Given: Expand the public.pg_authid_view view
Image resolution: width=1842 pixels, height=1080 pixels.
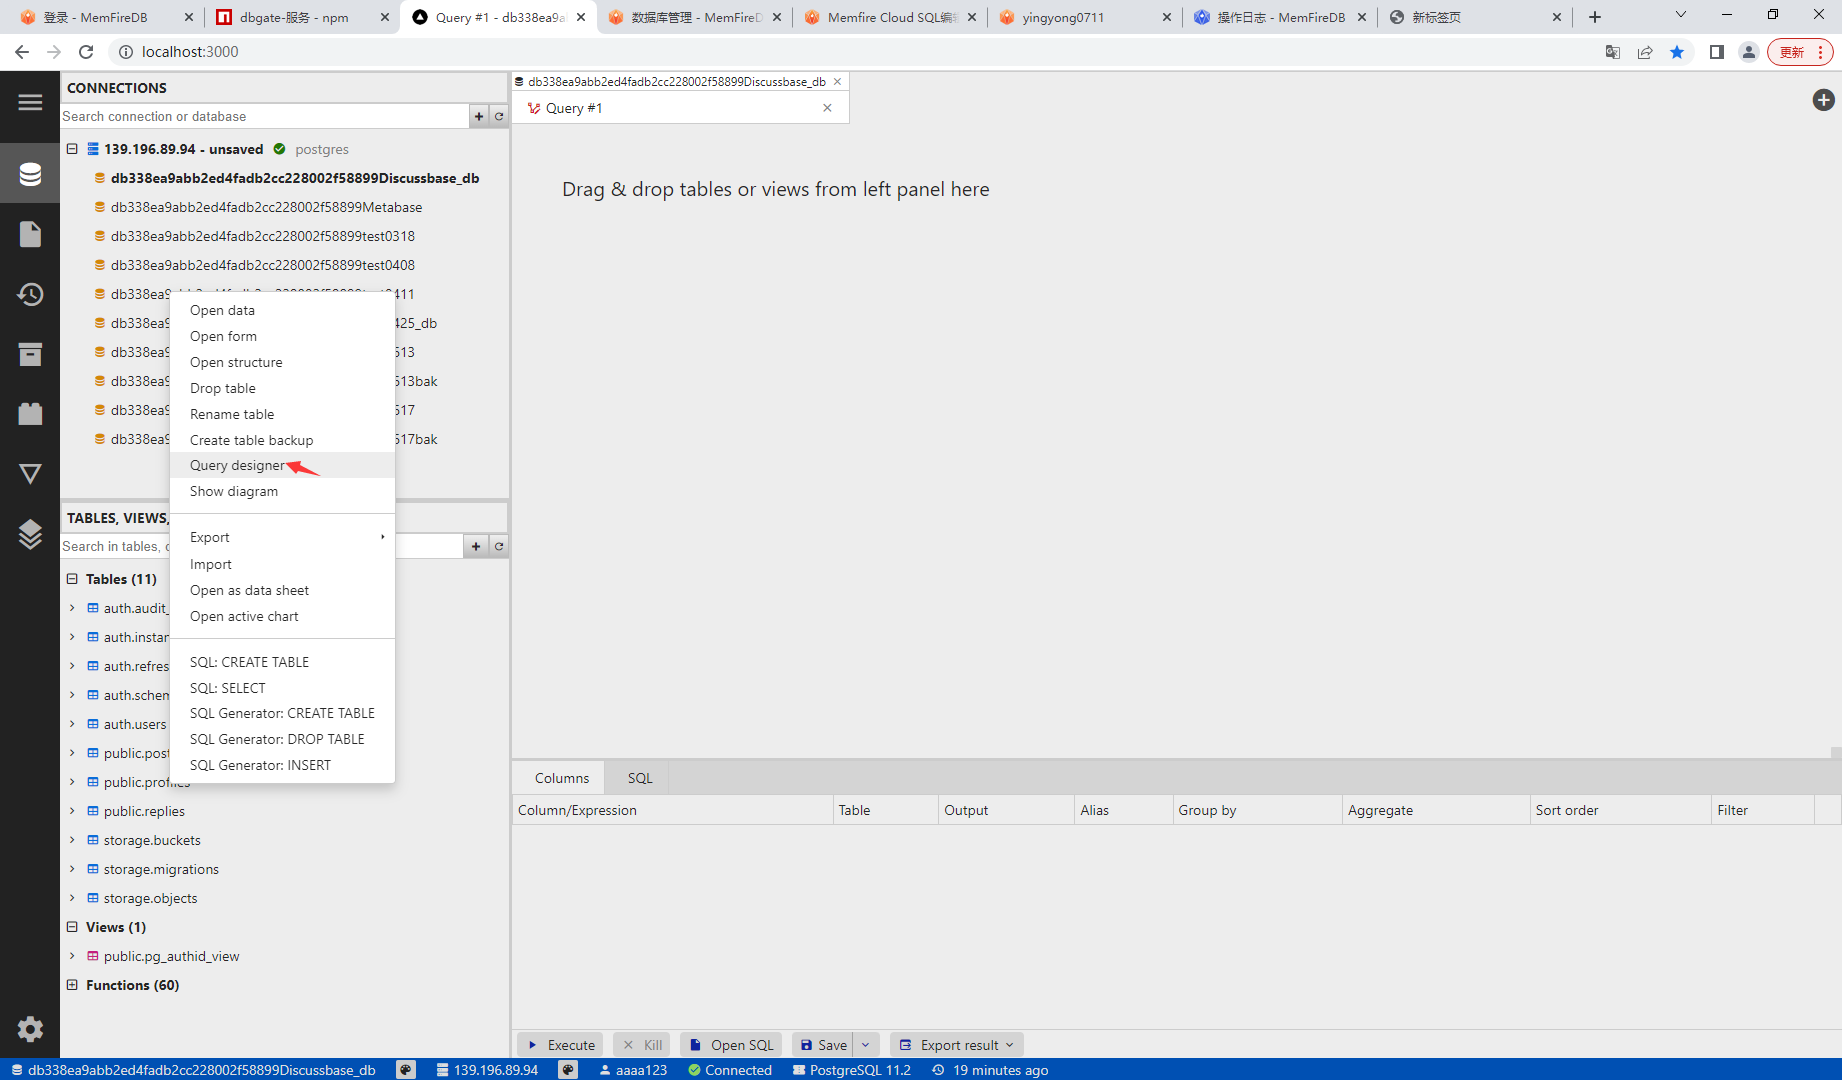Looking at the screenshot, I should coord(72,956).
